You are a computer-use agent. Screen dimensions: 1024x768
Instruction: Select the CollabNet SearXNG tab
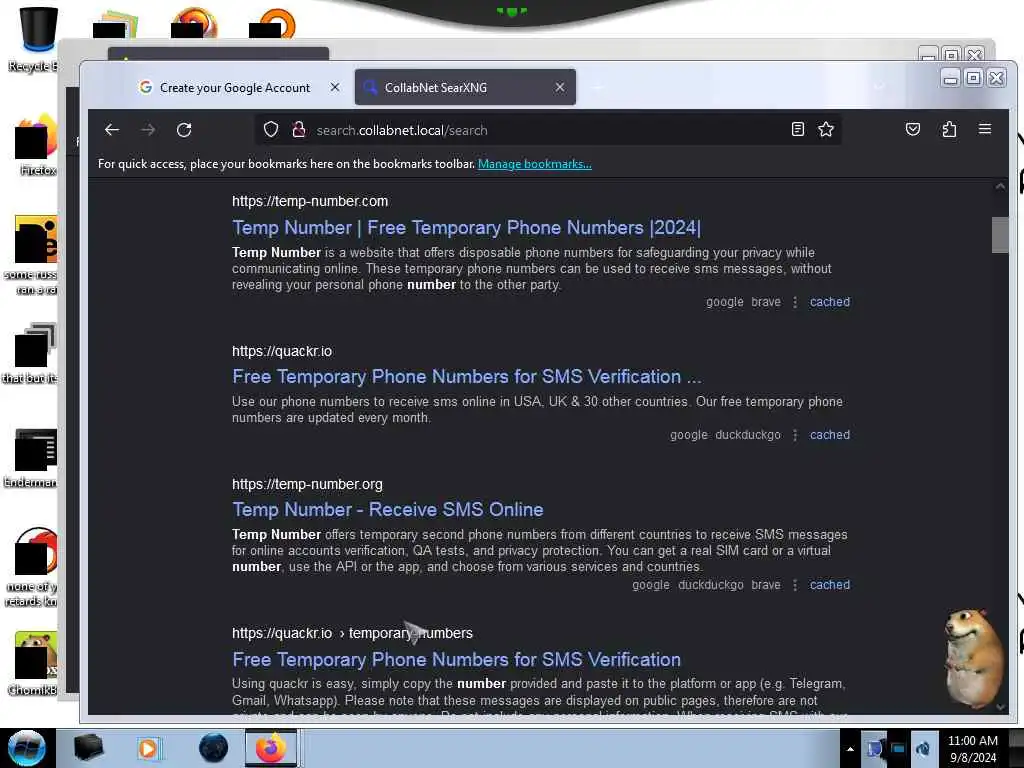point(465,87)
